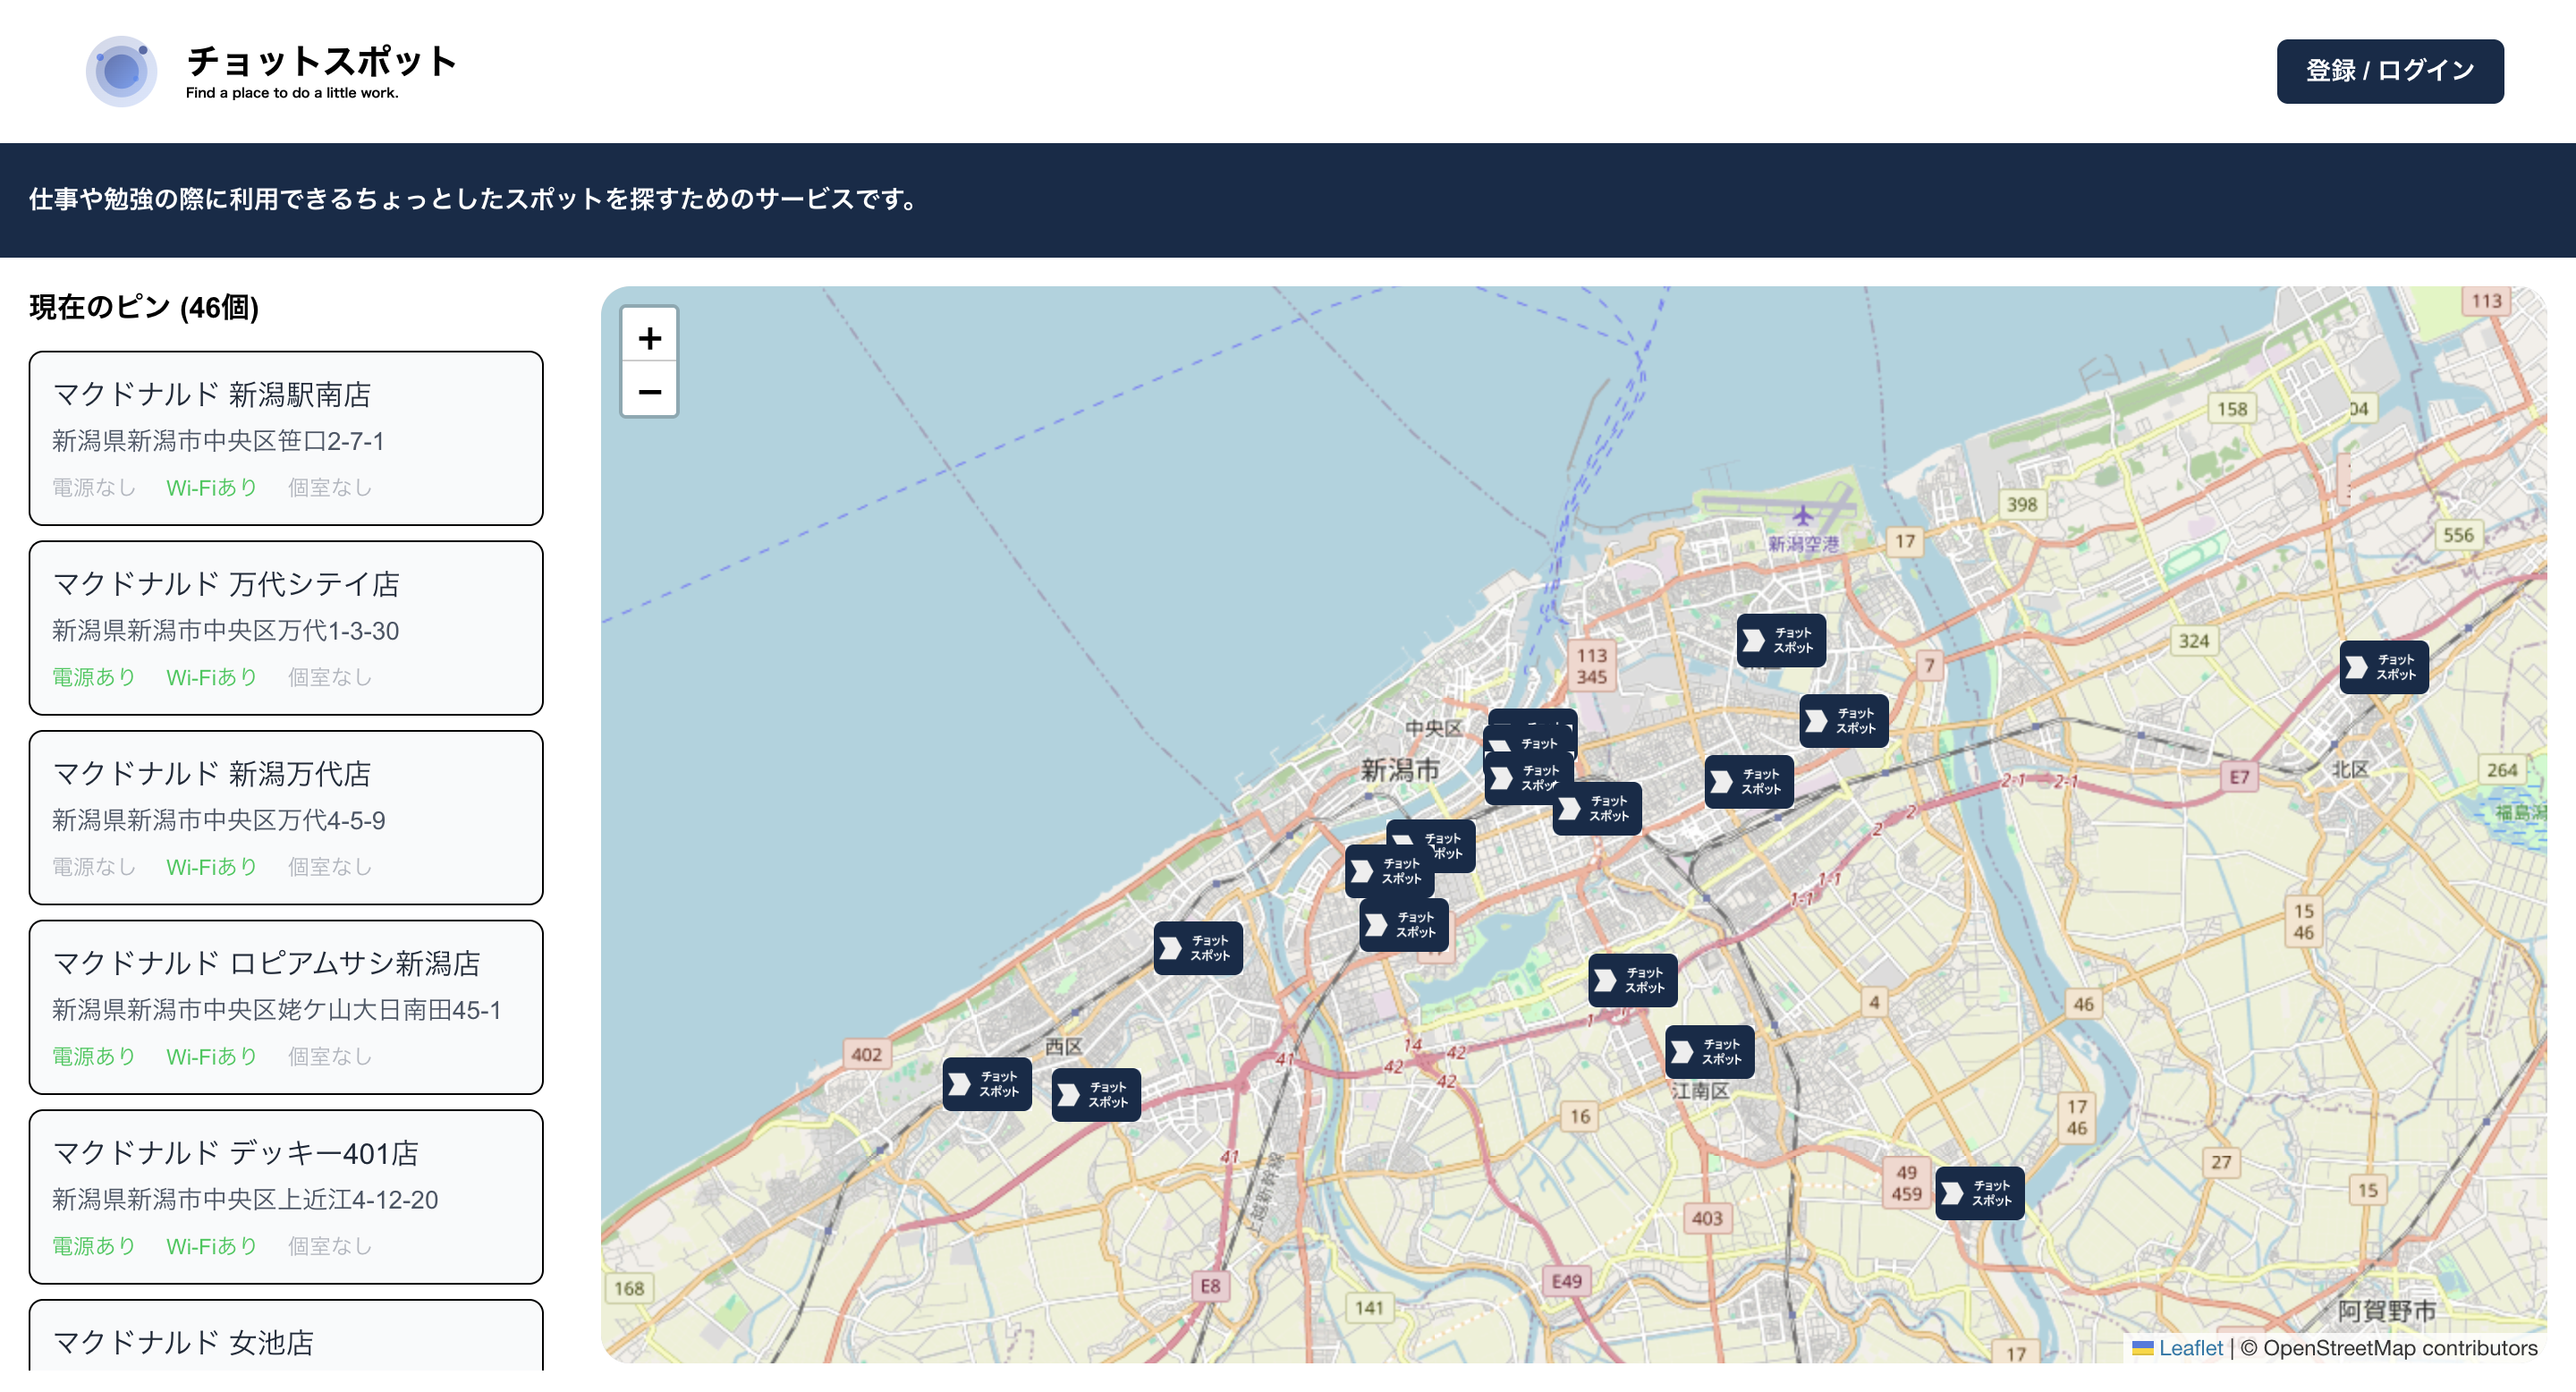
Task: Click map pin just below 新潟空港
Action: click(1780, 640)
